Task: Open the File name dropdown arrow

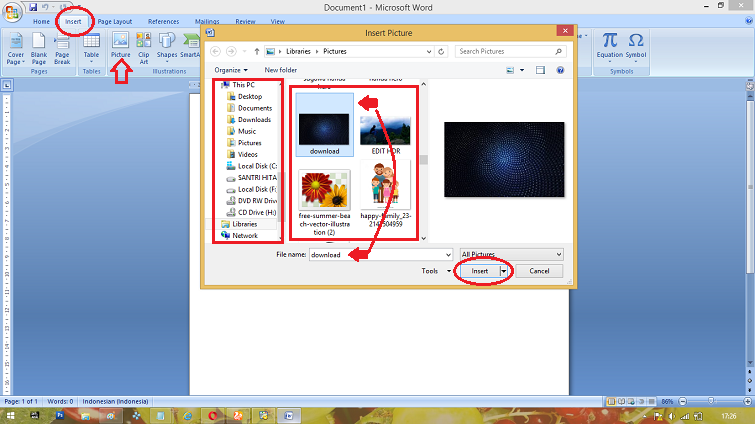Action: tap(448, 255)
